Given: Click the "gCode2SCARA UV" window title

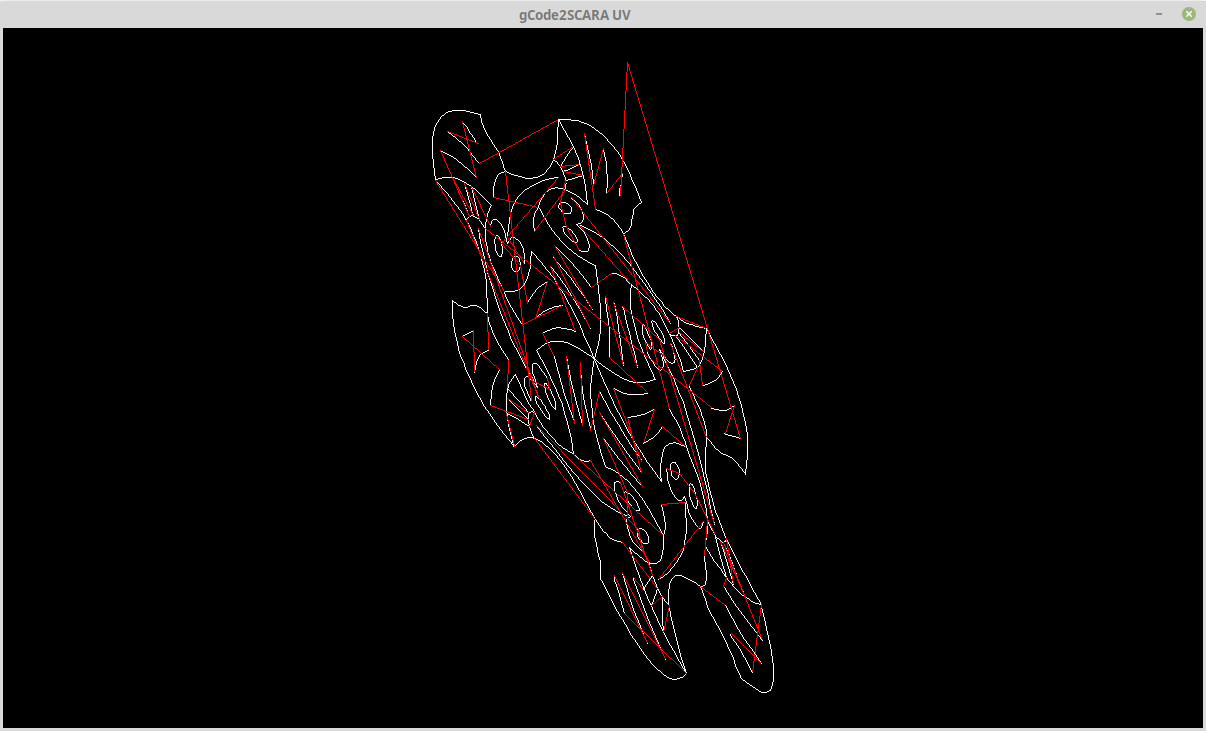Looking at the screenshot, I should point(575,15).
